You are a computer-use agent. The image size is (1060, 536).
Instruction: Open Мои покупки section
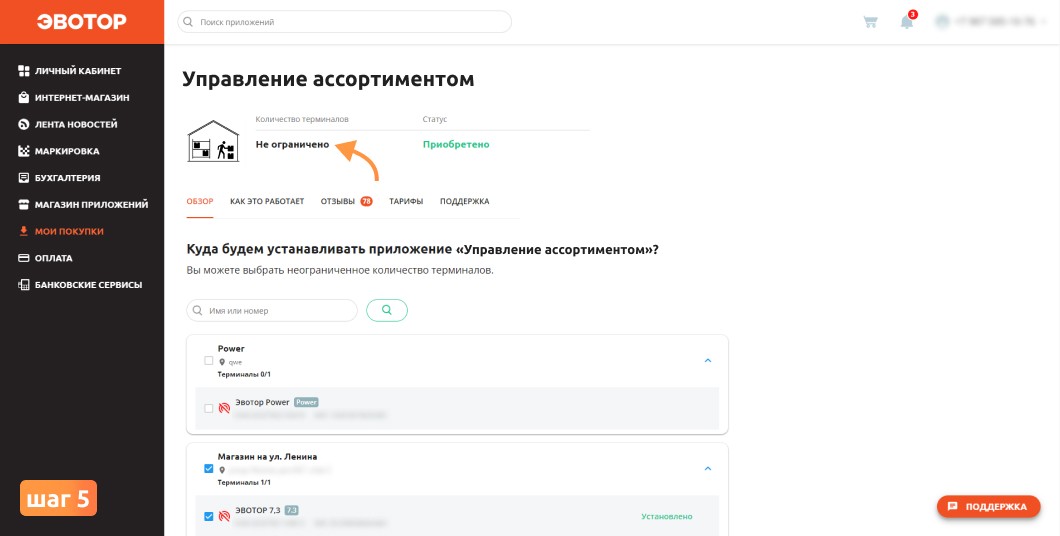click(x=70, y=231)
